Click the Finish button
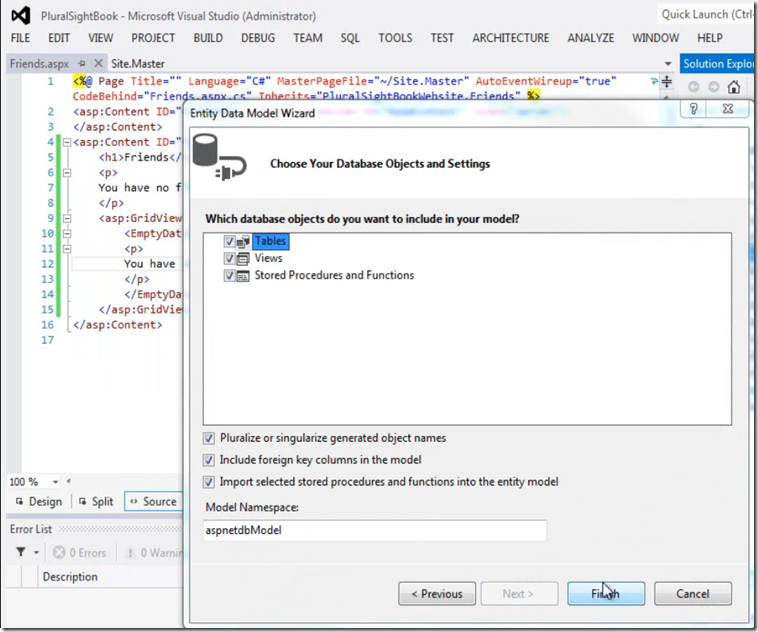758x632 pixels. tap(606, 593)
